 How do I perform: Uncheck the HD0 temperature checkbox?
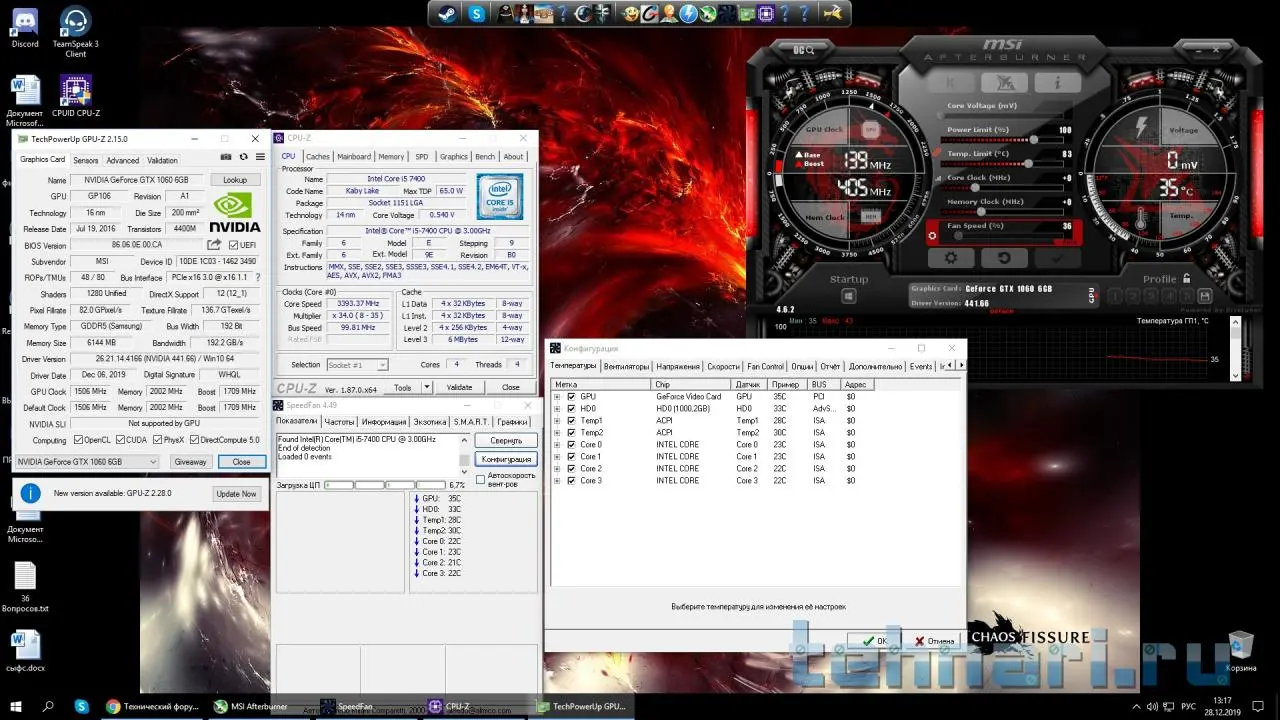click(x=571, y=409)
